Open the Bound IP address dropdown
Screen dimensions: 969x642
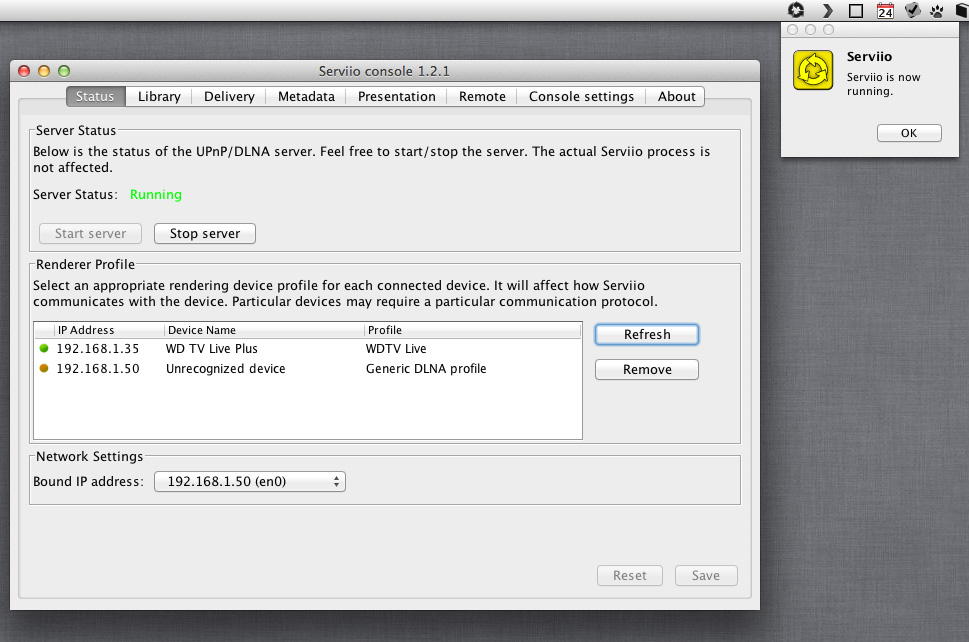coord(250,481)
